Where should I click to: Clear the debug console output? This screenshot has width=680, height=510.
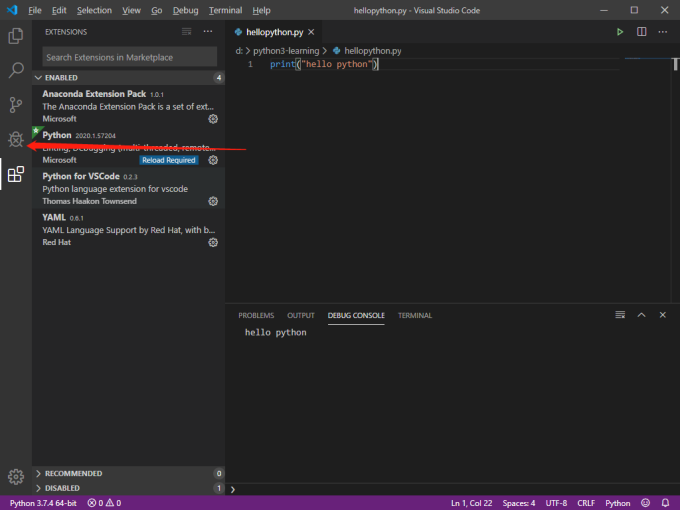(620, 315)
